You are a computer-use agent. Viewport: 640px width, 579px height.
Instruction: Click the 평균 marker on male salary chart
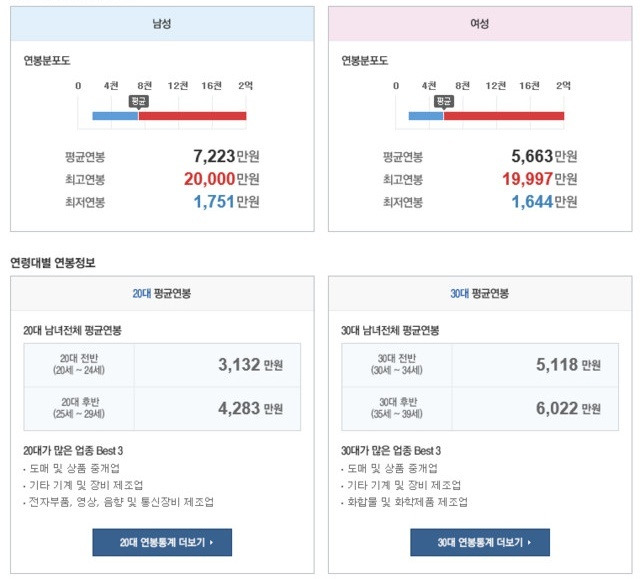pyautogui.click(x=139, y=102)
